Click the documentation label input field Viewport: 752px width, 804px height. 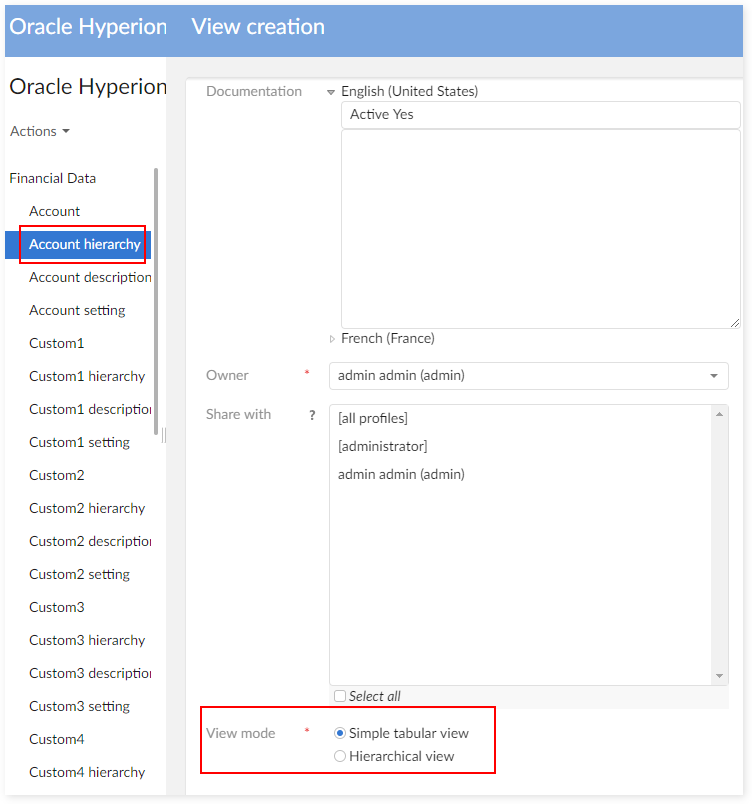coord(540,115)
